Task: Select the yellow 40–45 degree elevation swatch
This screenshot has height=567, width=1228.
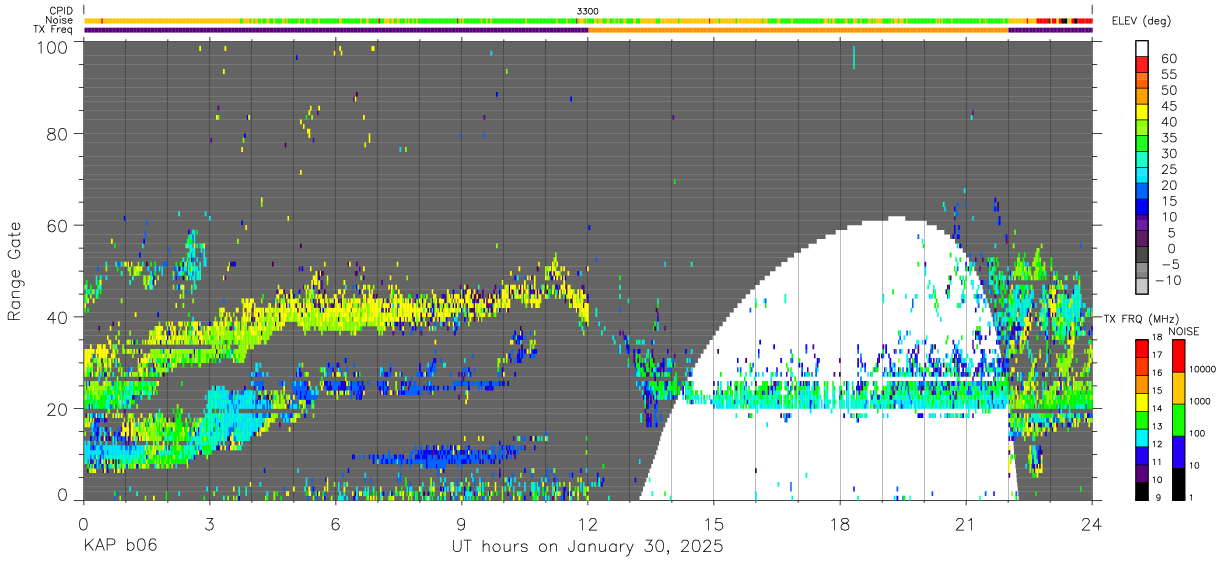Action: 1142,113
